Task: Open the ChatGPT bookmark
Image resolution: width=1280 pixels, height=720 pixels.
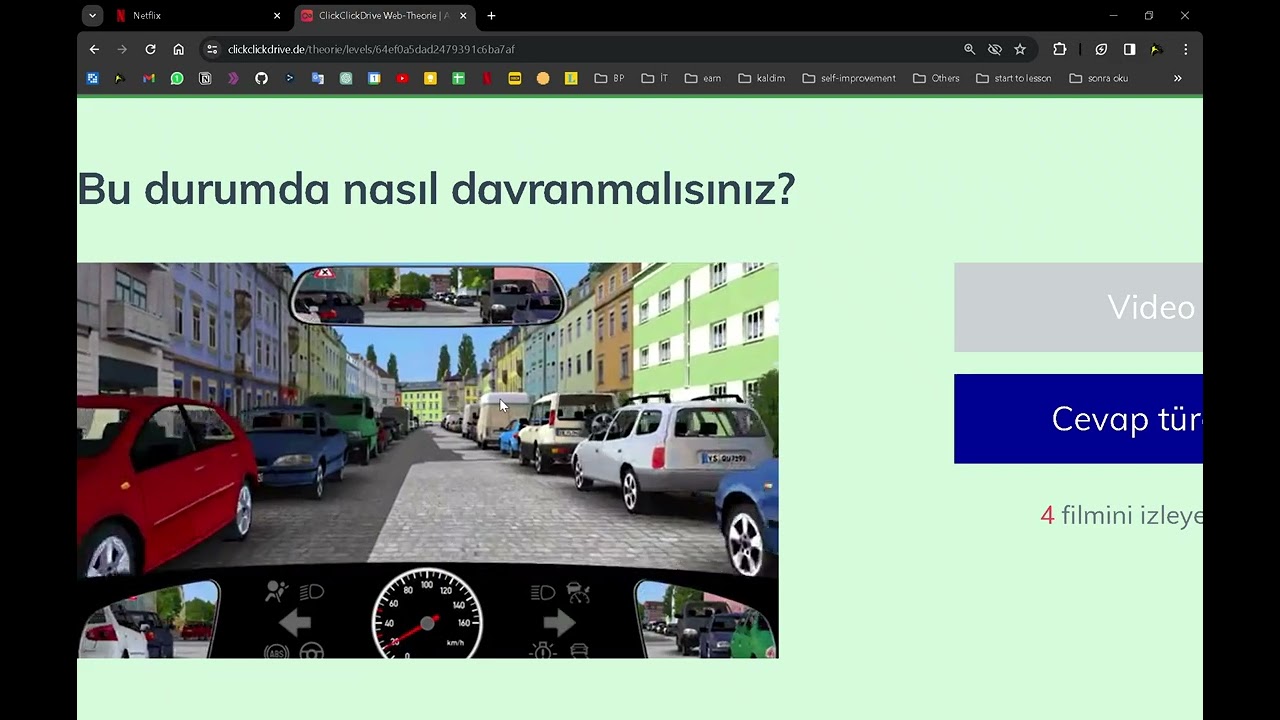Action: pyautogui.click(x=346, y=78)
